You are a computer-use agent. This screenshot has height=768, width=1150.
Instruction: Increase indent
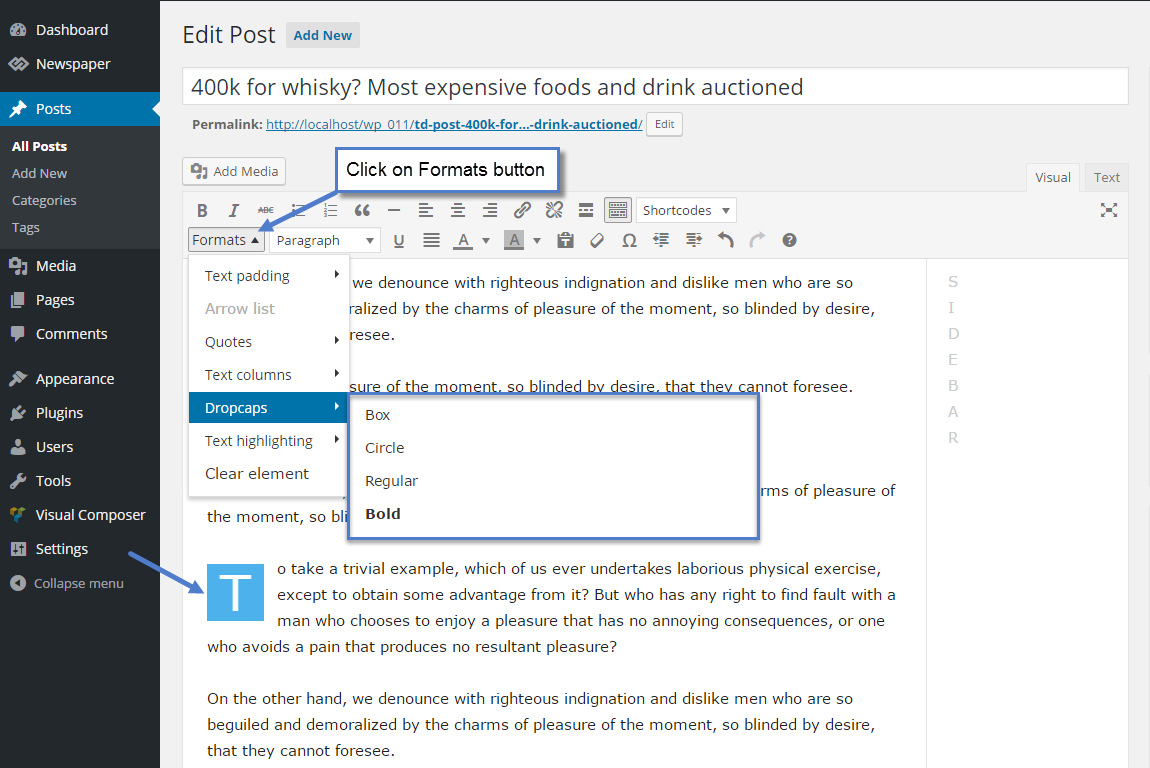pyautogui.click(x=693, y=241)
